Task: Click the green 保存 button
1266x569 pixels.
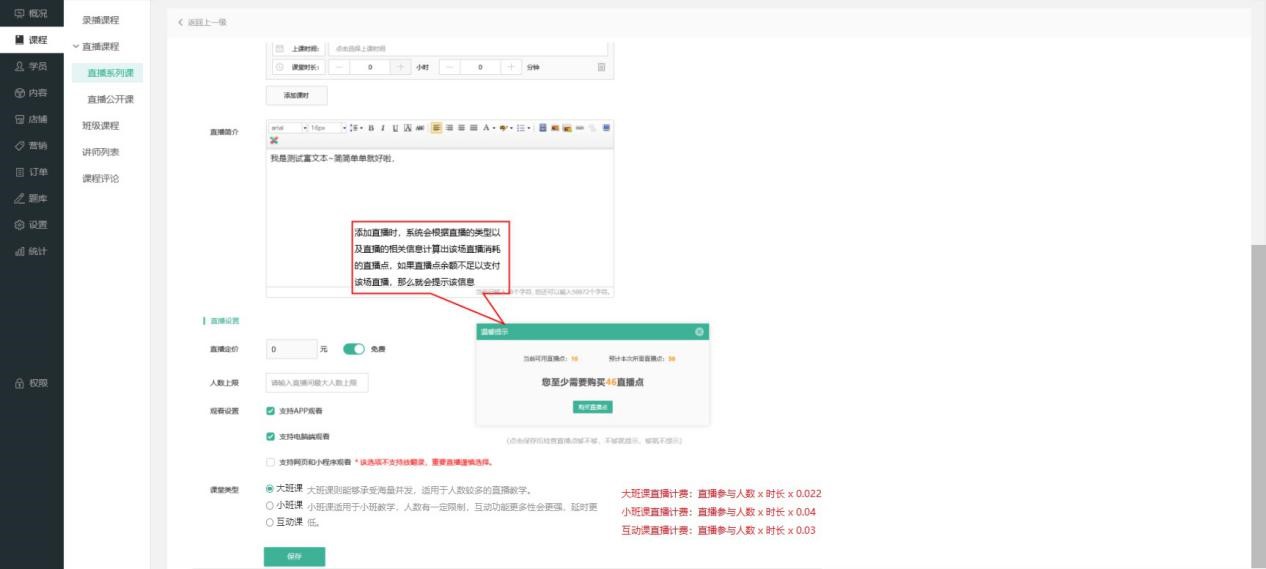Action: tap(294, 556)
